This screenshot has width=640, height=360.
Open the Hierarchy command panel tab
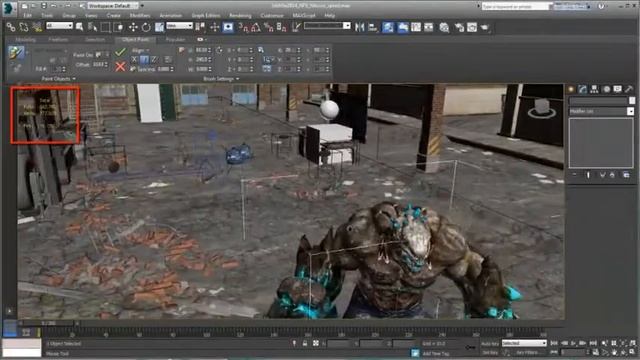coord(594,89)
